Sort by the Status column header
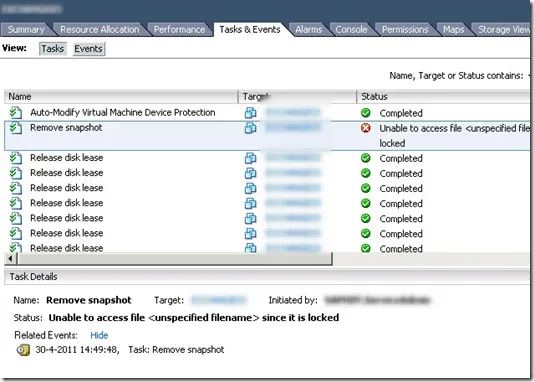The image size is (534, 382). [x=443, y=97]
